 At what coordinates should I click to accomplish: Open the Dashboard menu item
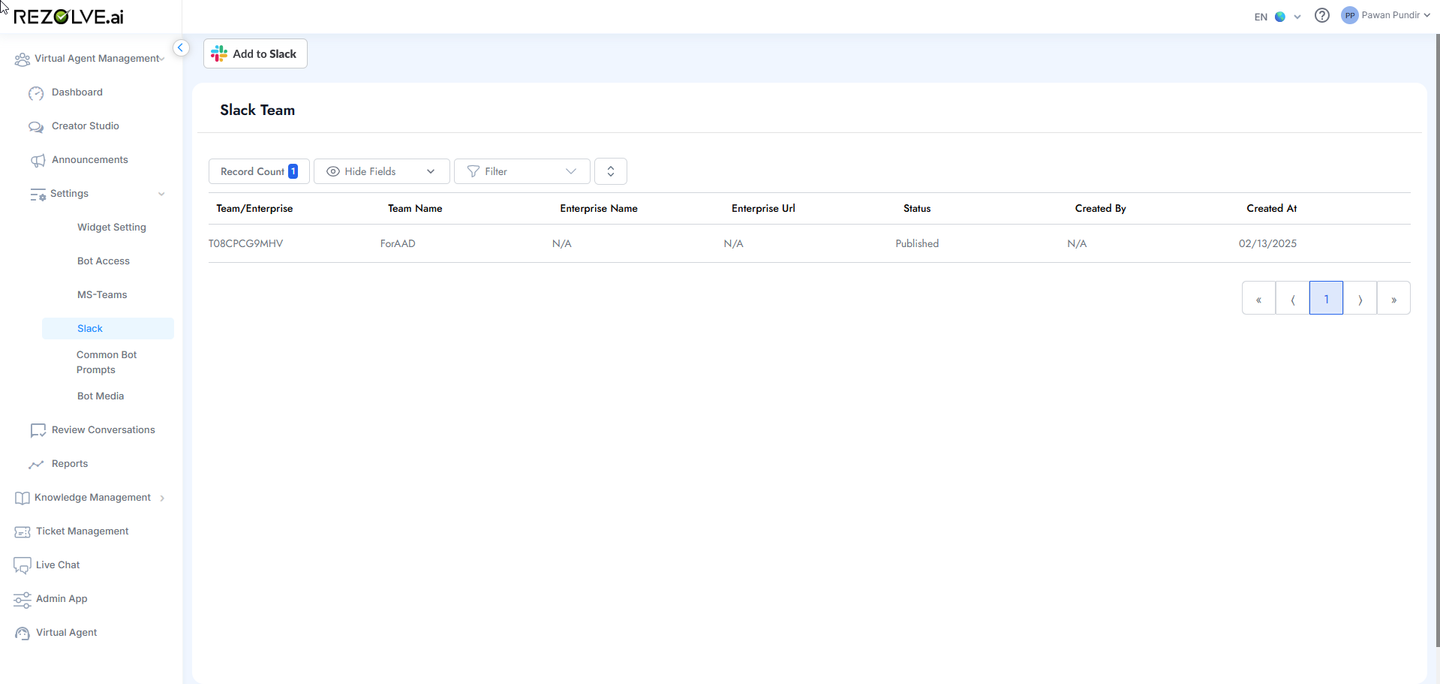[77, 92]
